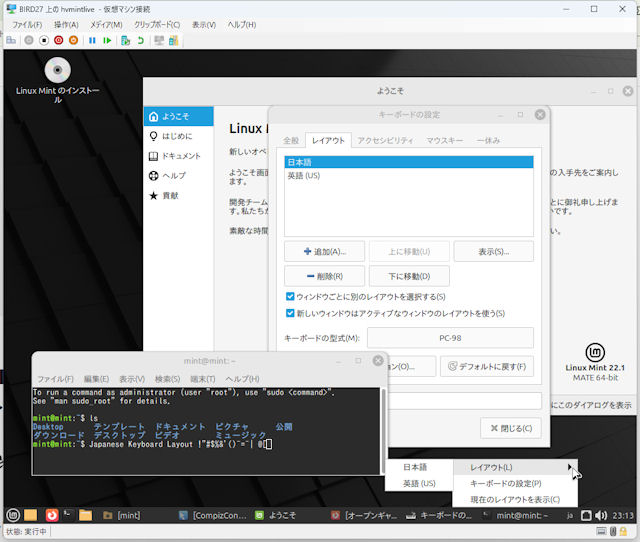
Task: Click the 追加(A)... button
Action: point(324,251)
